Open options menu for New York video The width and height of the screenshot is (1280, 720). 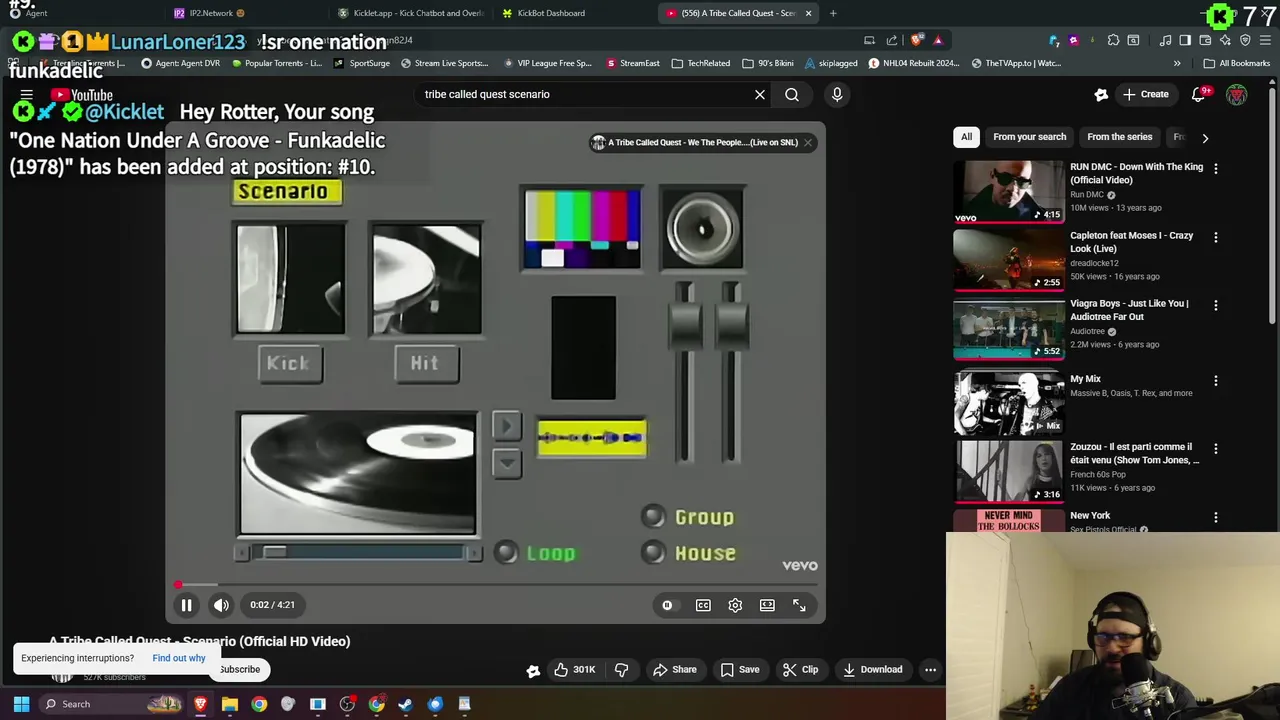(x=1216, y=518)
